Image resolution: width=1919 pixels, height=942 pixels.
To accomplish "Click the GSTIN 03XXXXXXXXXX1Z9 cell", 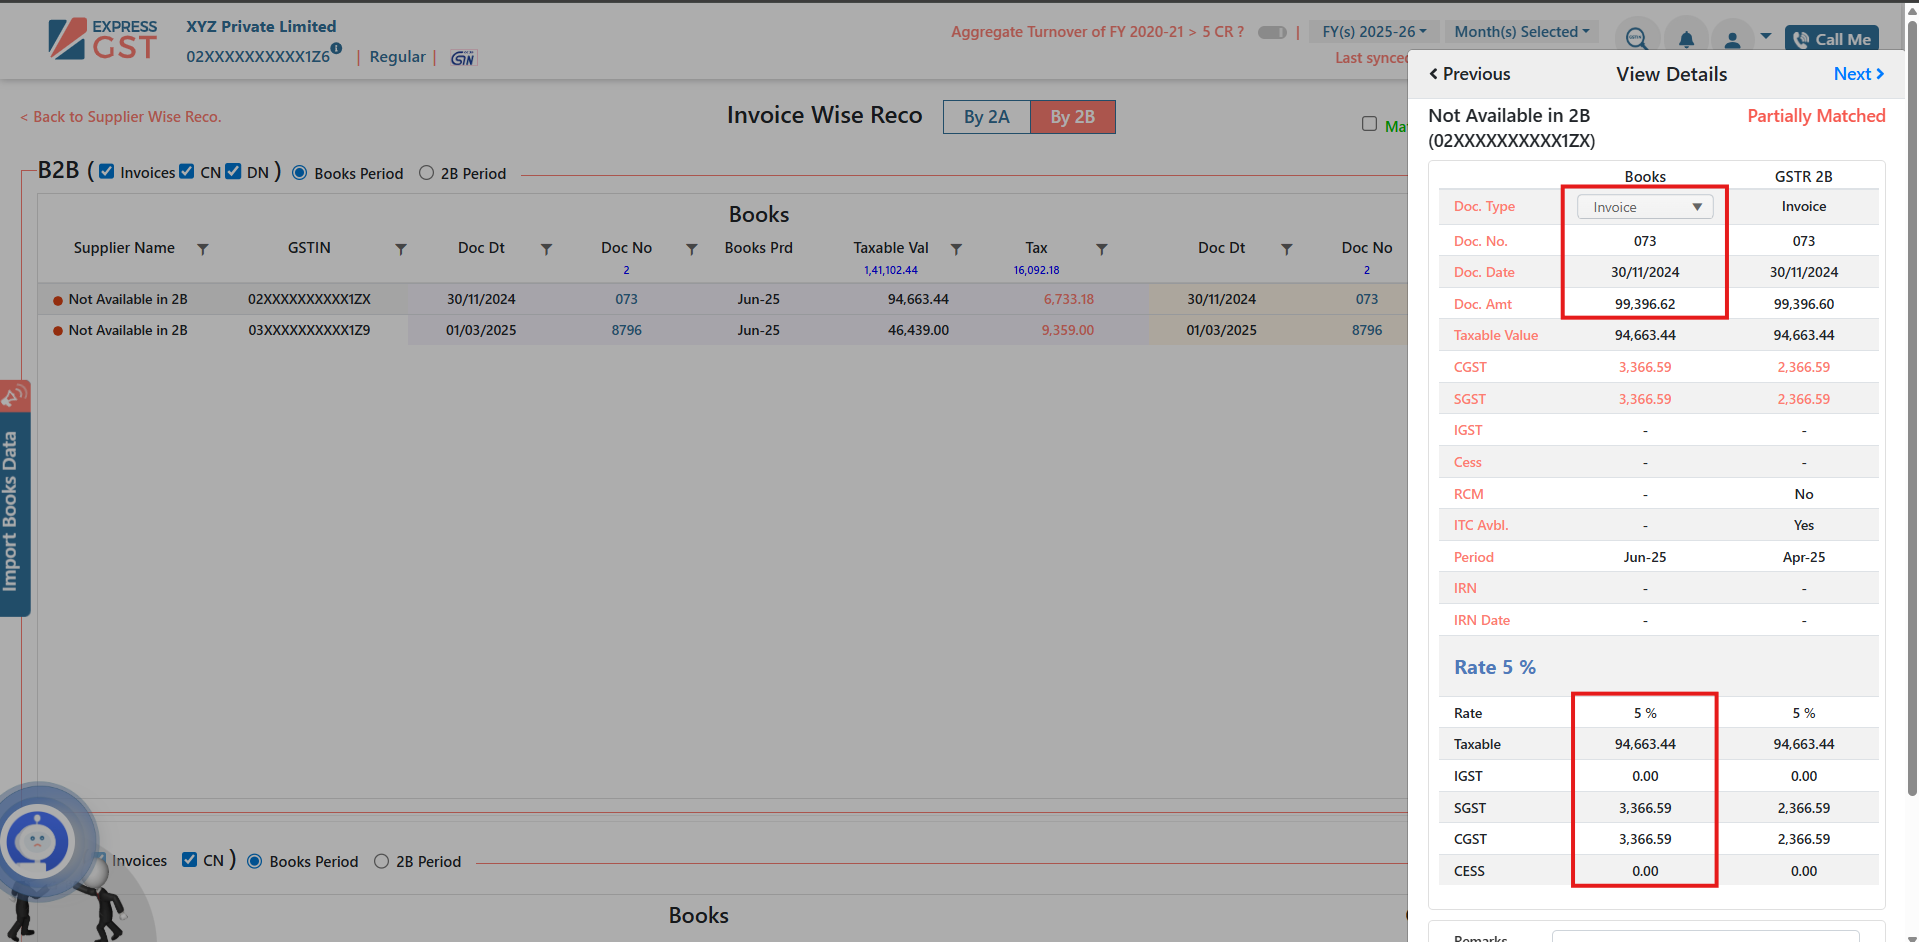I will pos(309,330).
